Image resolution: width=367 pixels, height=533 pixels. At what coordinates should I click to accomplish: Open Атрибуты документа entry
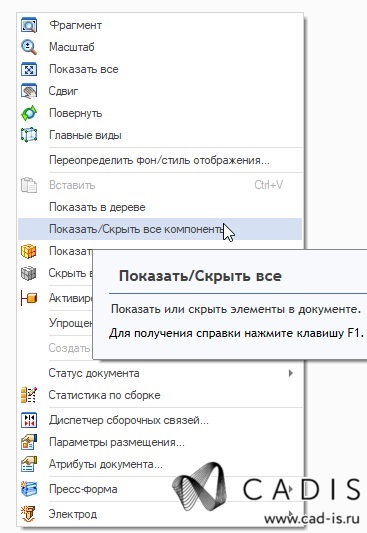click(x=160, y=464)
